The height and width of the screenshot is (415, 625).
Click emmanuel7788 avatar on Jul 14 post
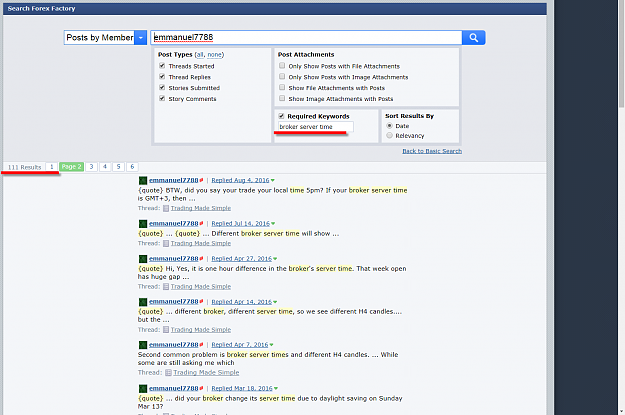tap(143, 224)
